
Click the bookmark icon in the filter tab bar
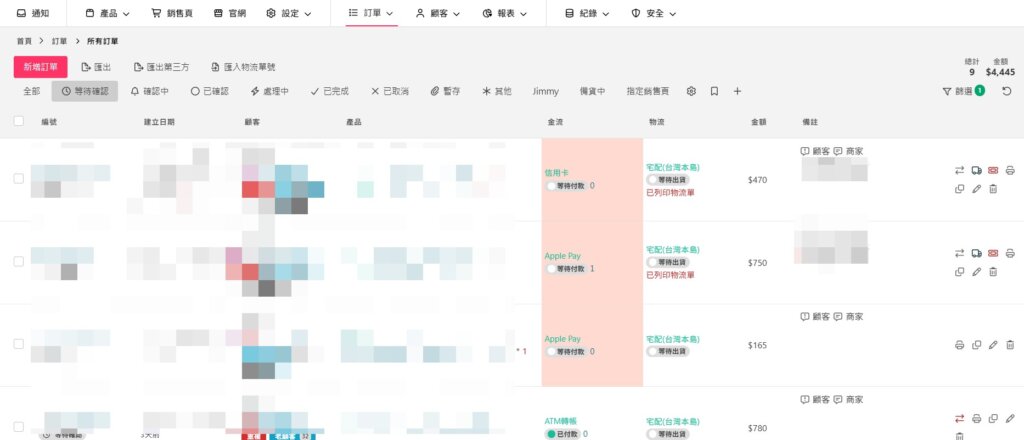[x=714, y=91]
